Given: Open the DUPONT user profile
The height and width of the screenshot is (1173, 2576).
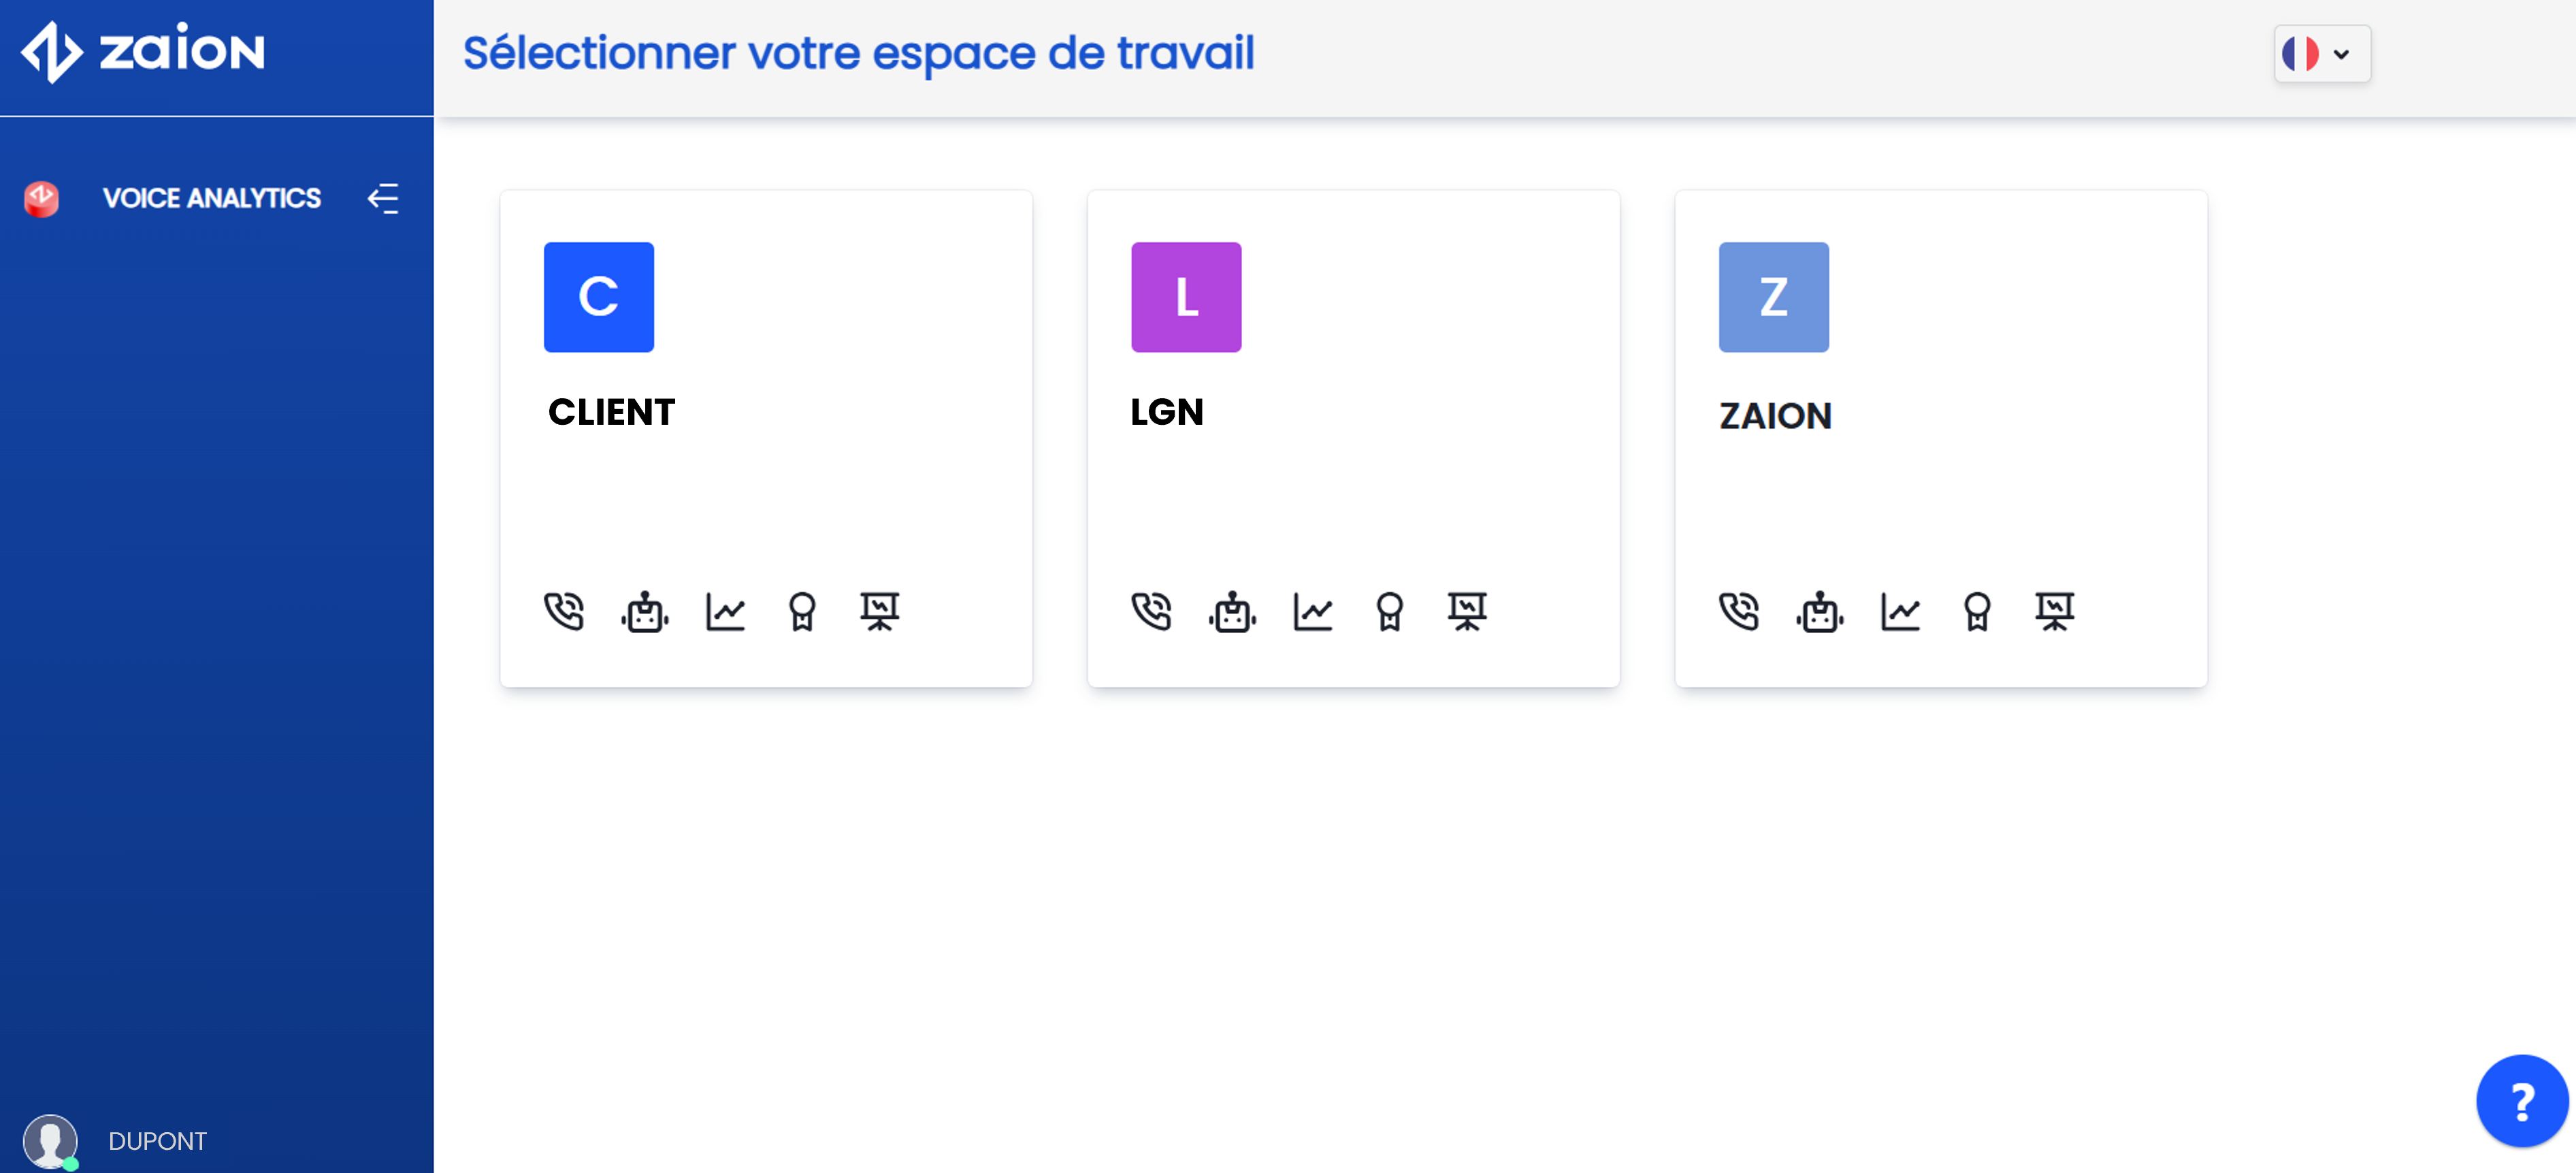Looking at the screenshot, I should (156, 1140).
